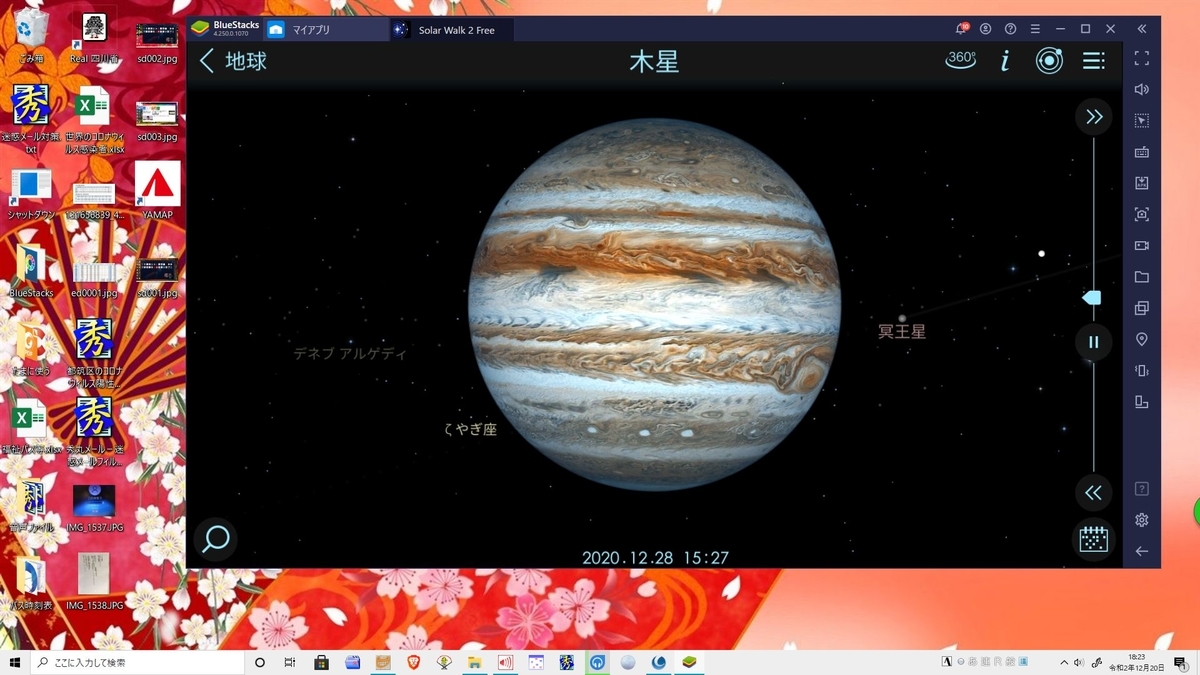
Task: Open the calendar date picker
Action: [x=1094, y=540]
